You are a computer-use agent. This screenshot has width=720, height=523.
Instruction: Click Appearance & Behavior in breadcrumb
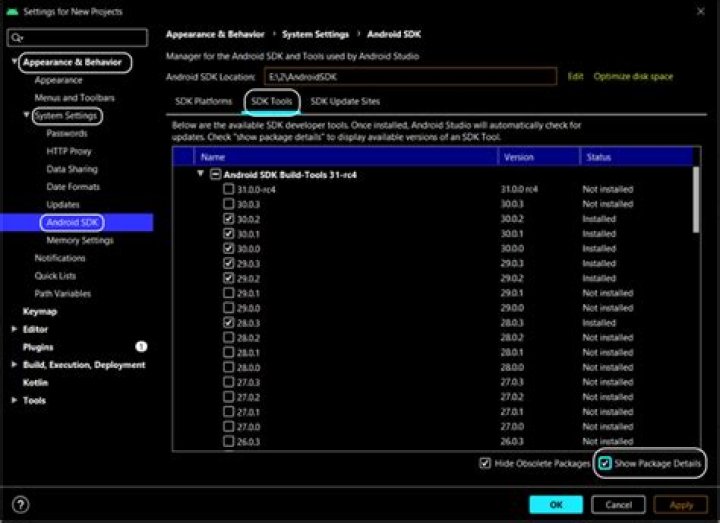point(215,34)
